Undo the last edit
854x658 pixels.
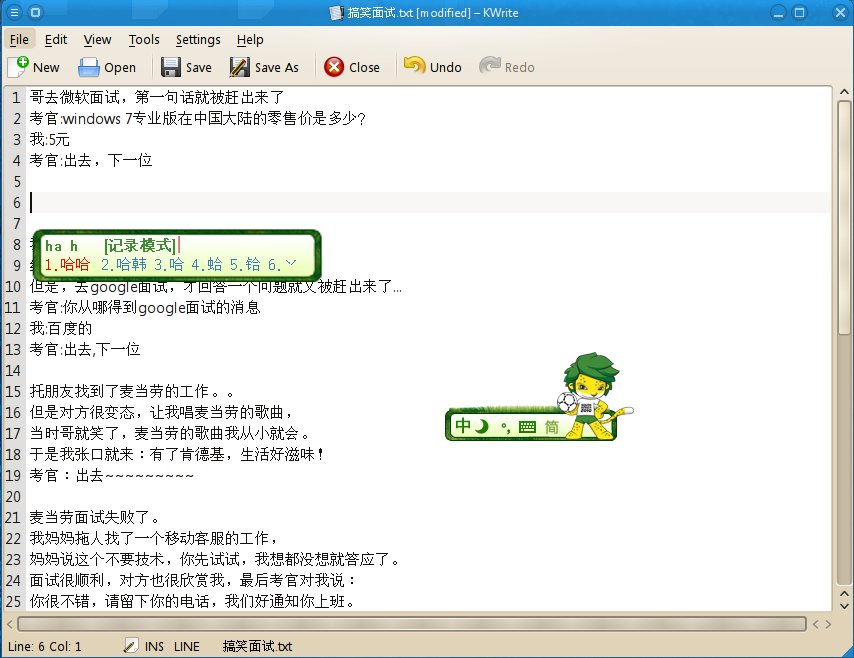coord(432,67)
